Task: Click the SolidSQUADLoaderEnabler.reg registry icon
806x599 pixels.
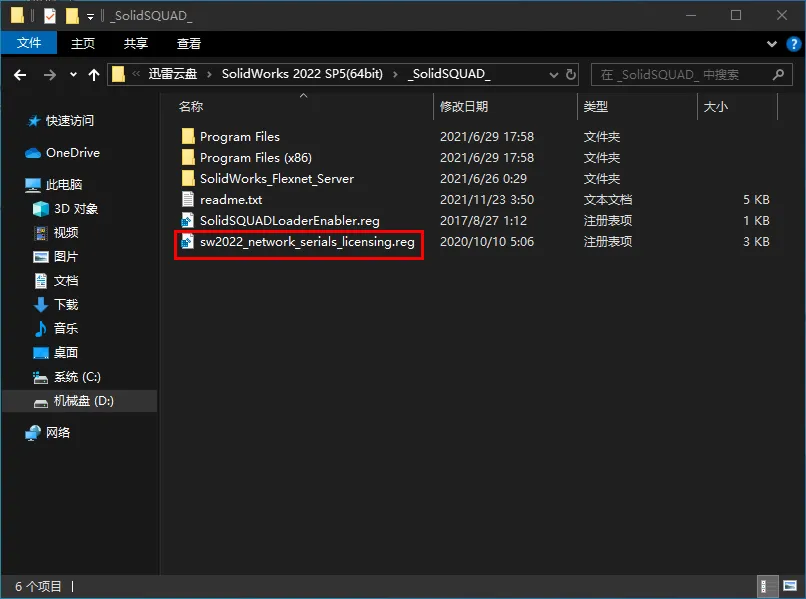Action: point(188,221)
